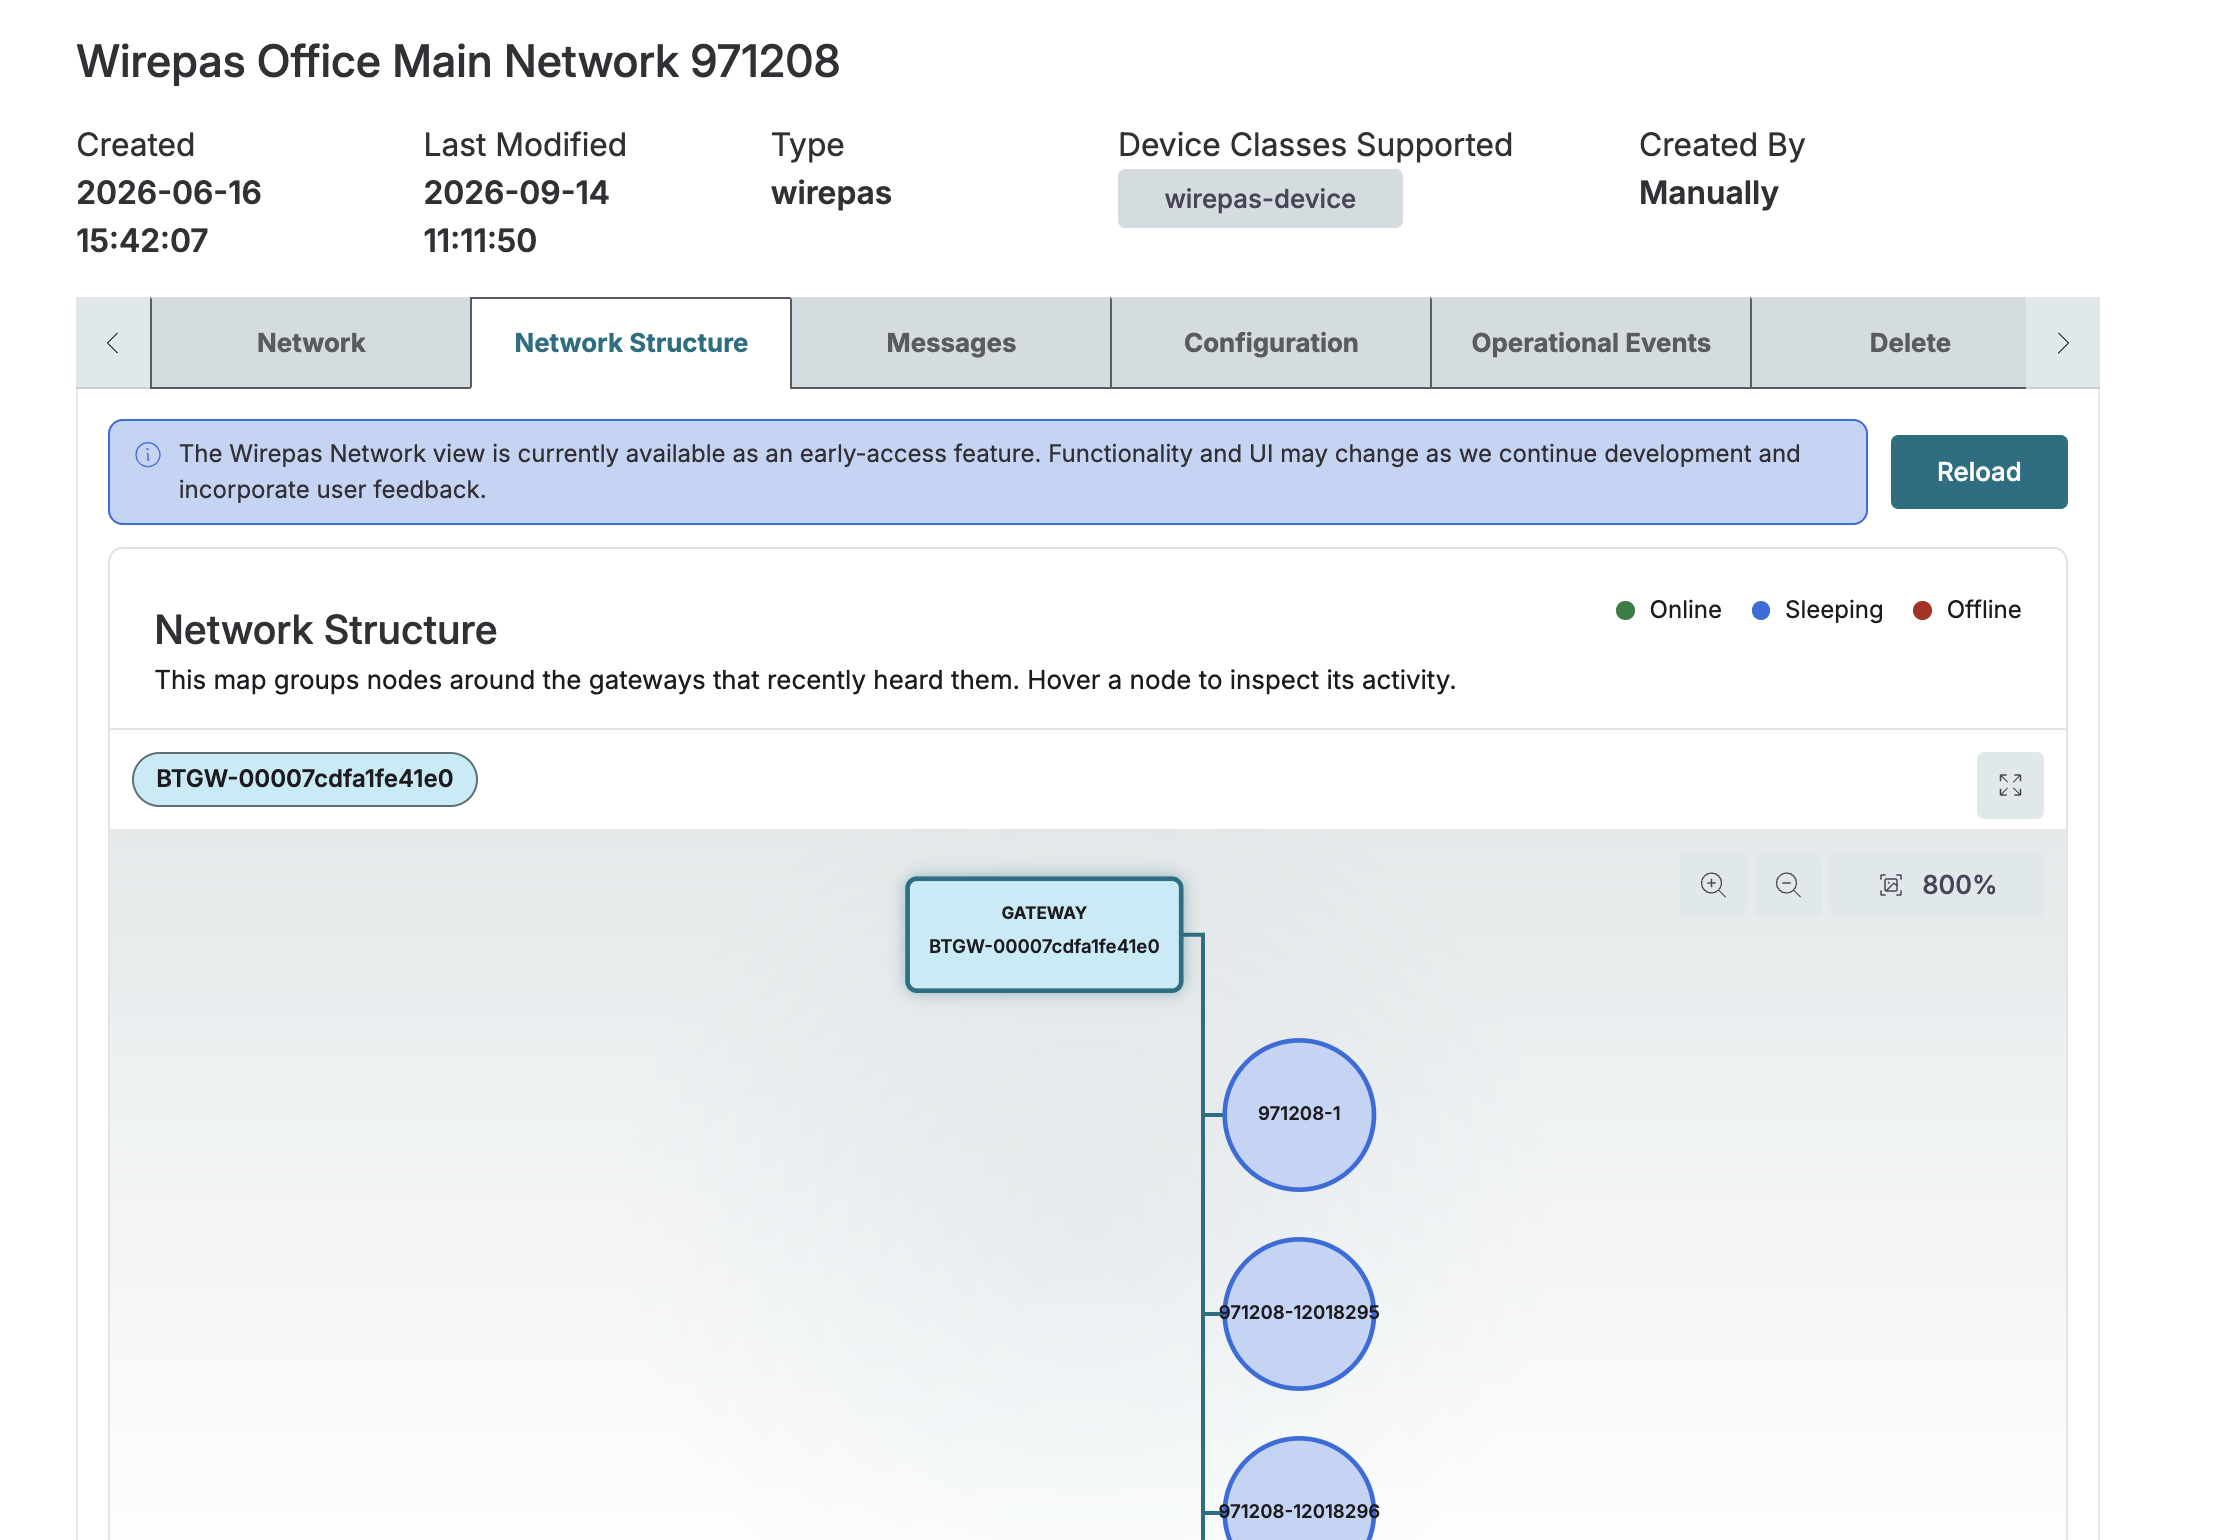Click the Network Structure section heading
Screen dimensions: 2220x1540
[x=326, y=630]
